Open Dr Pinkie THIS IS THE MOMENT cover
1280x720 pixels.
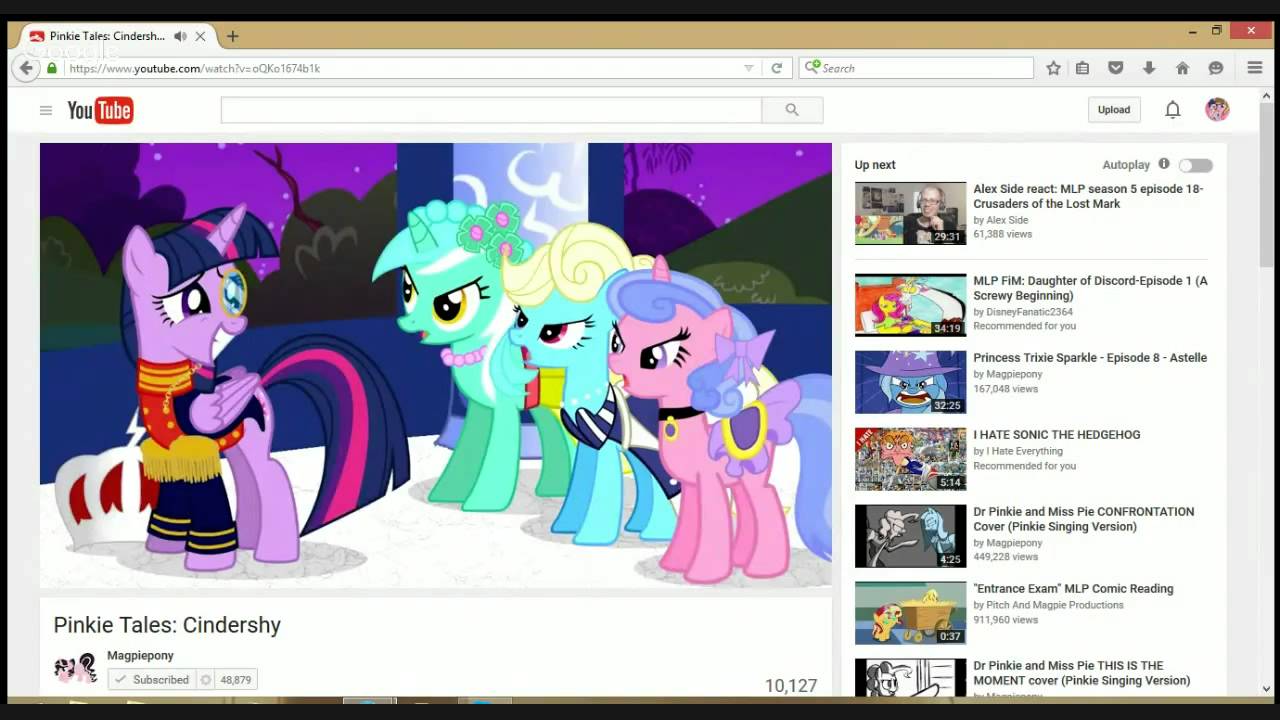click(1082, 673)
